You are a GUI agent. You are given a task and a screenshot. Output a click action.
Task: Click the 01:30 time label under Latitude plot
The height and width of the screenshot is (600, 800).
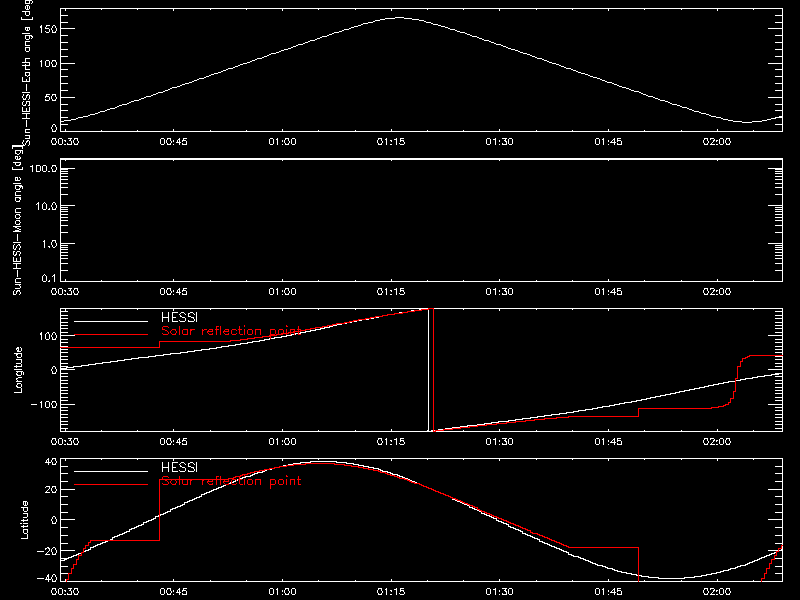pyautogui.click(x=499, y=592)
